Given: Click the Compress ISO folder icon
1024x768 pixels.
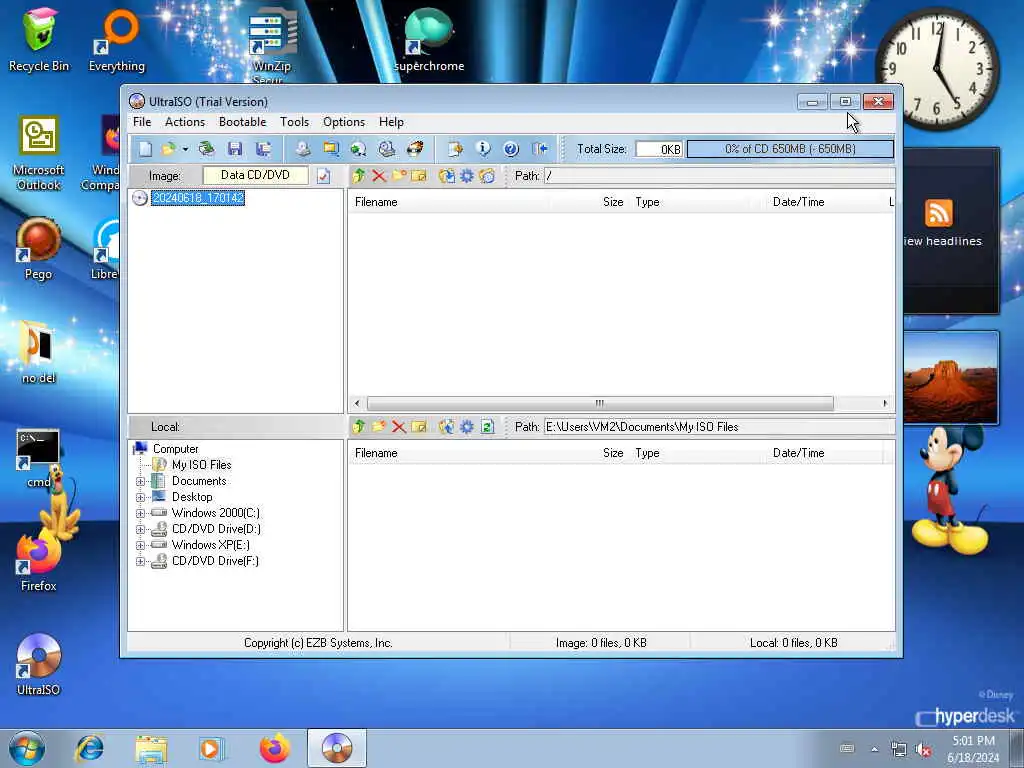Looking at the screenshot, I should point(331,149).
